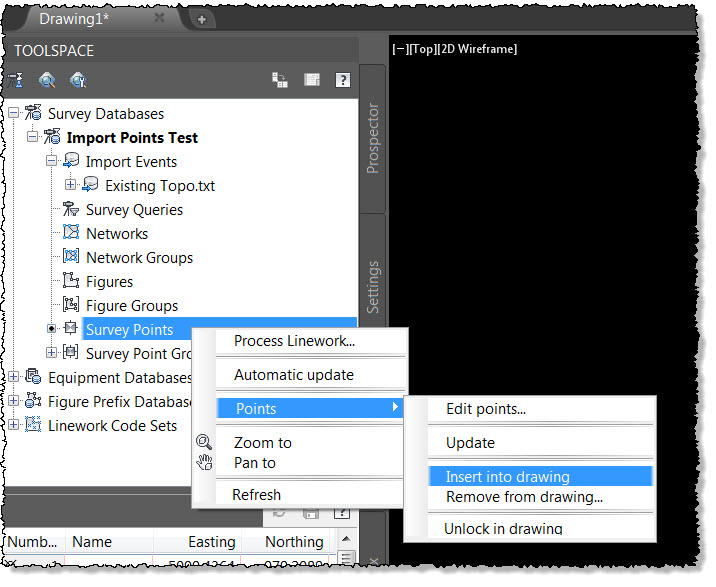
Task: Click the Pan to hand icon in context menu
Action: 204,462
